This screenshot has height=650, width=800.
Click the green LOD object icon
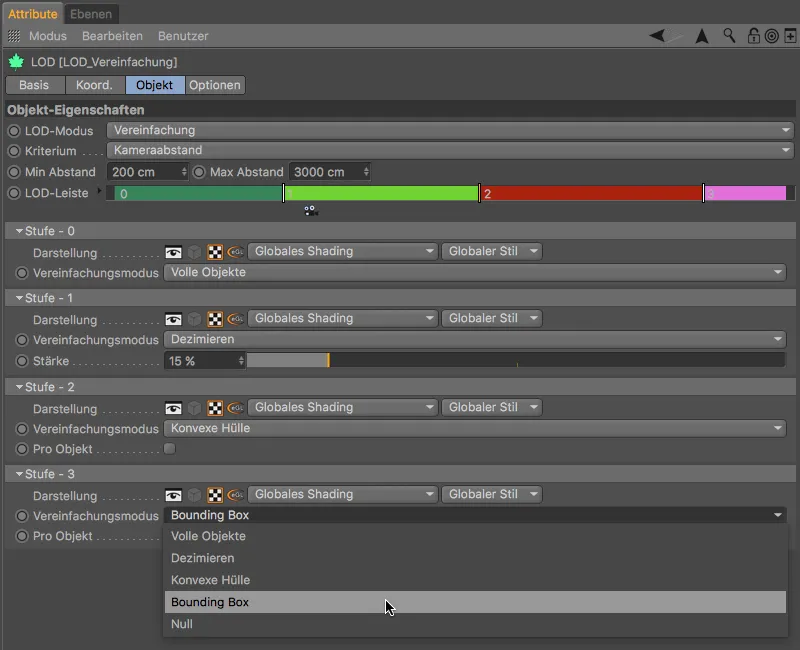click(16, 62)
